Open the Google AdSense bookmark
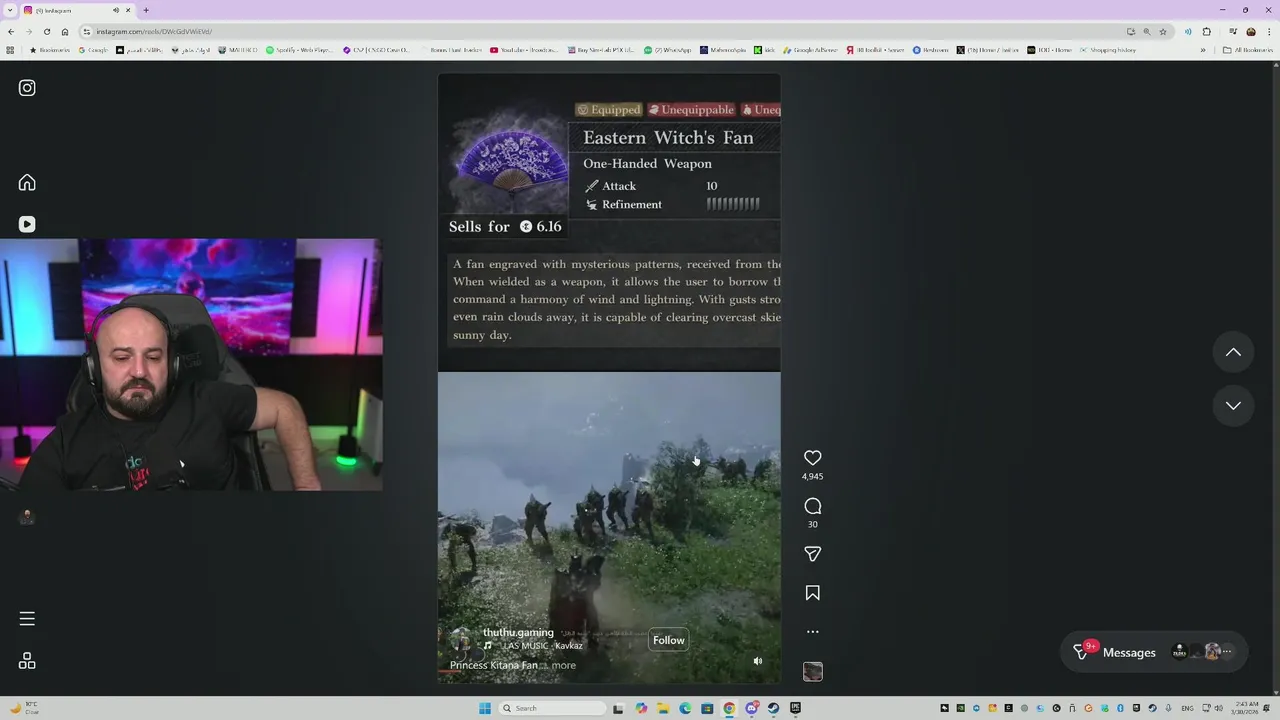The height and width of the screenshot is (720, 1280). pyautogui.click(x=810, y=50)
